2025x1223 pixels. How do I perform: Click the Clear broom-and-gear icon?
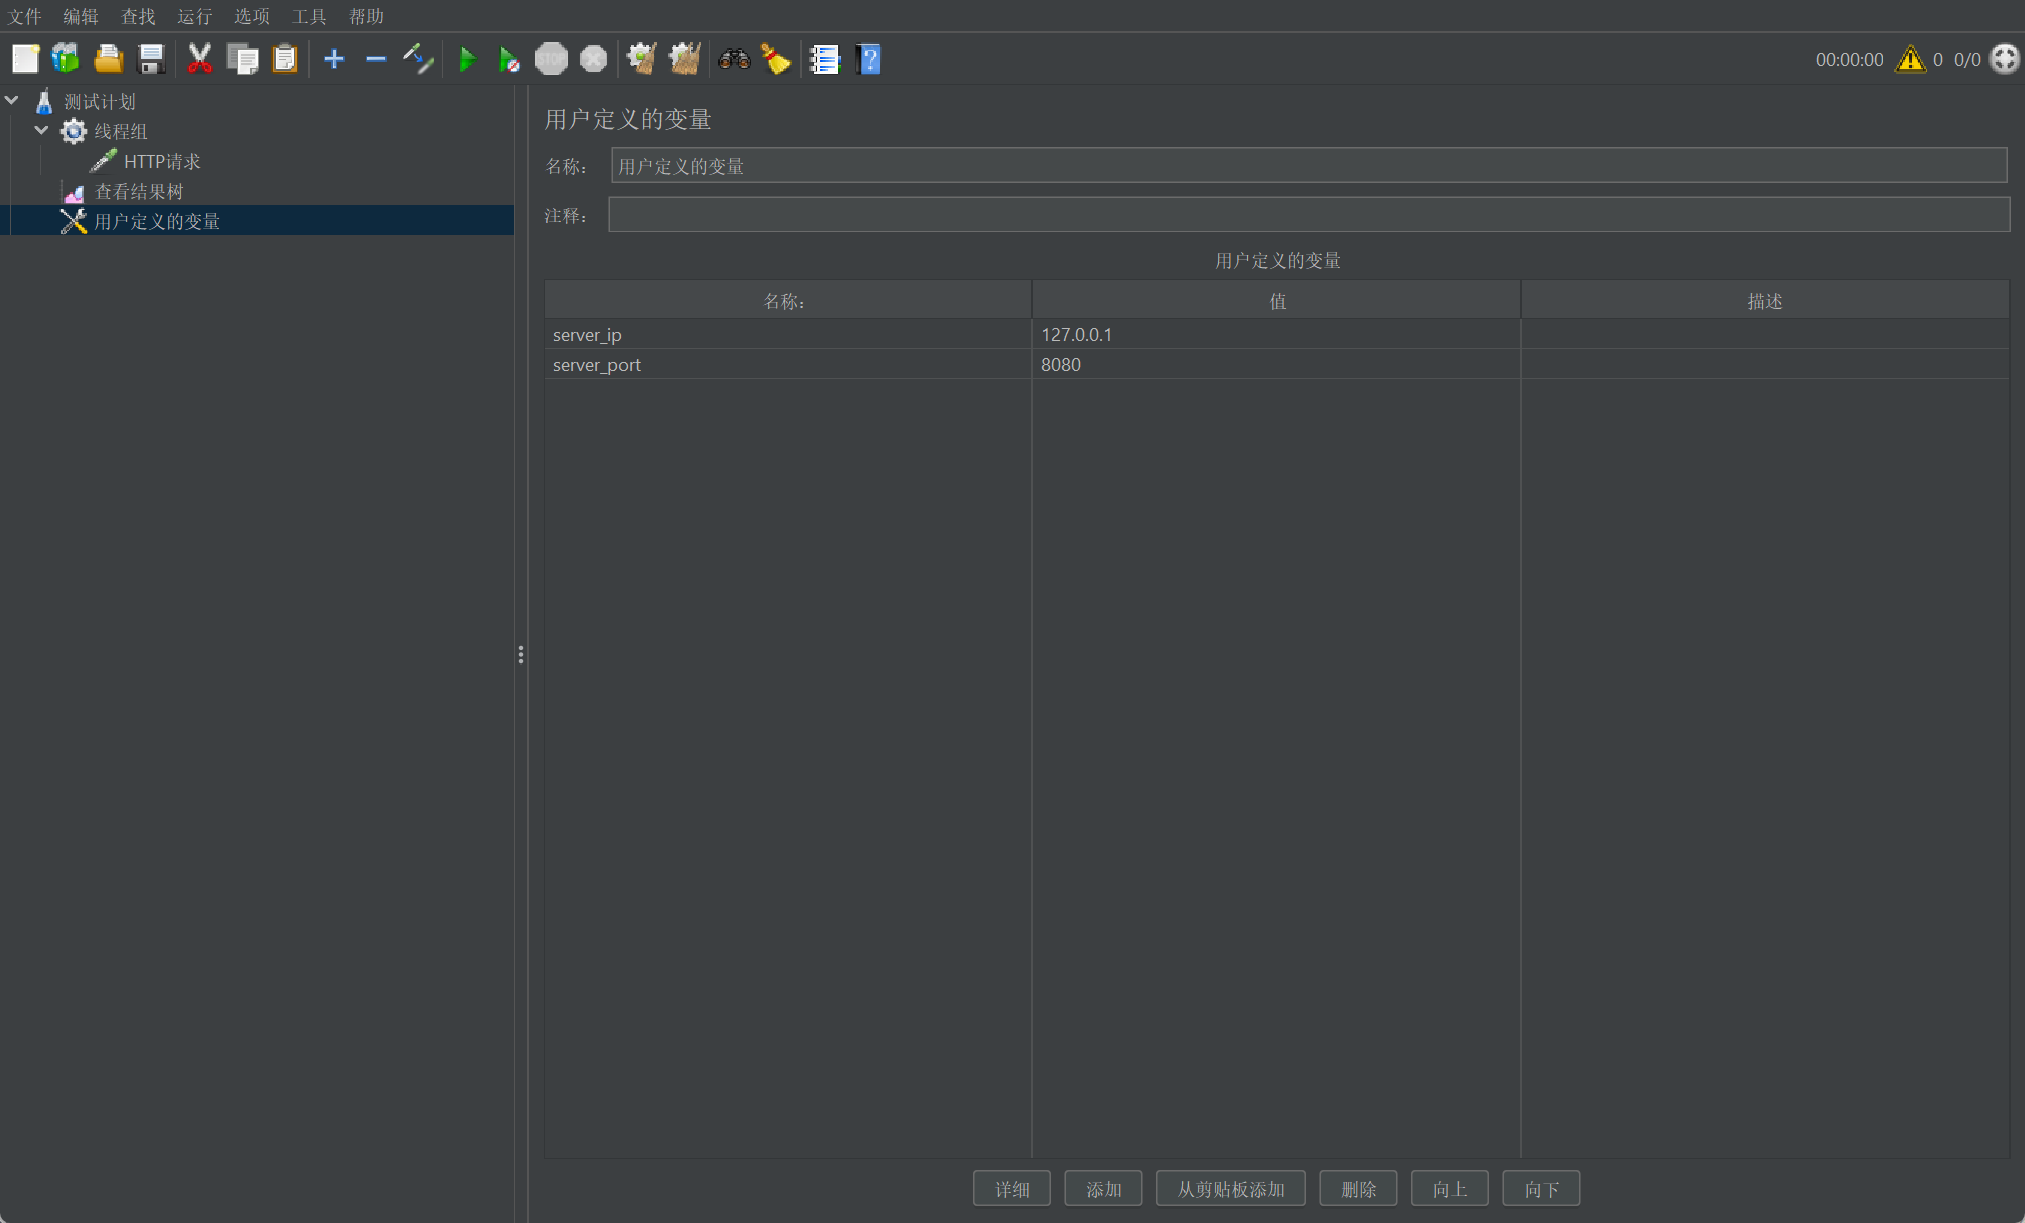[x=641, y=59]
